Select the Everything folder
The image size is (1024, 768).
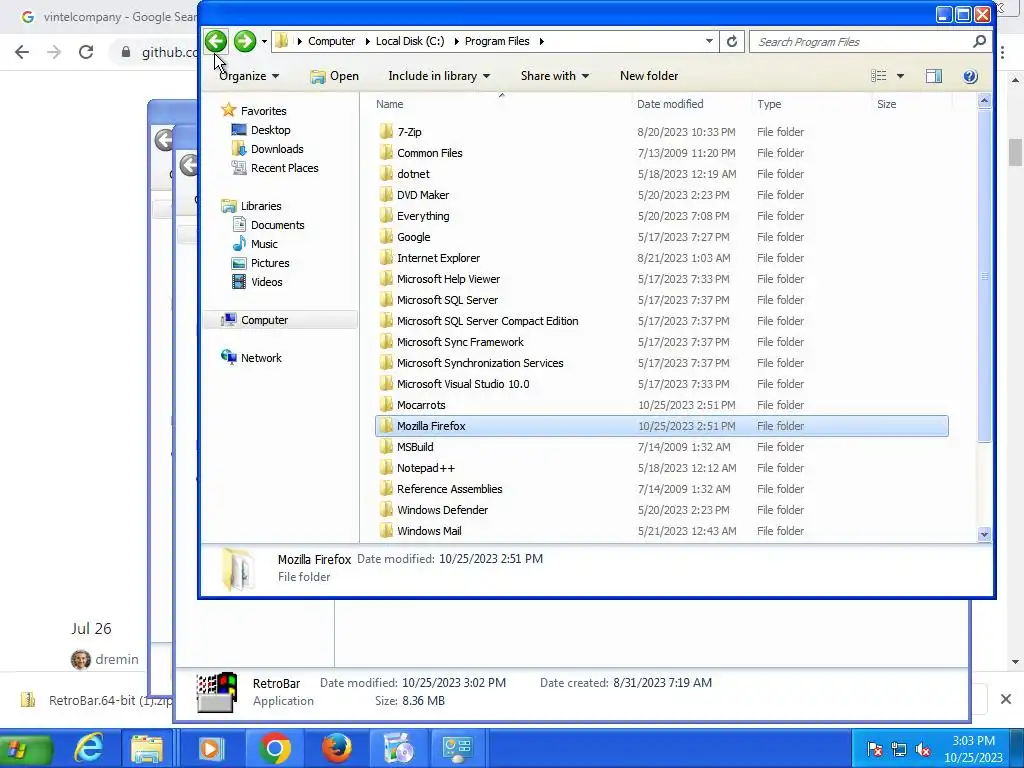click(423, 216)
